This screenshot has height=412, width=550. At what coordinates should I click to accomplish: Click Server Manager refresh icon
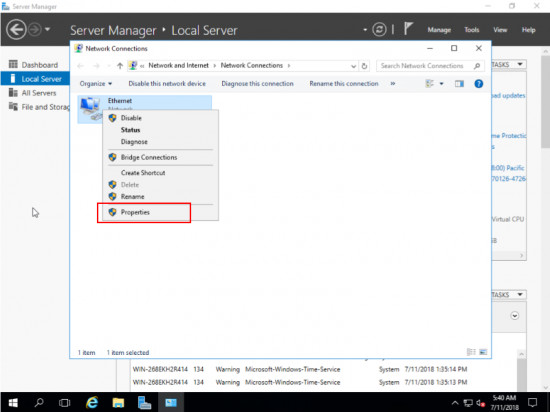[x=379, y=29]
